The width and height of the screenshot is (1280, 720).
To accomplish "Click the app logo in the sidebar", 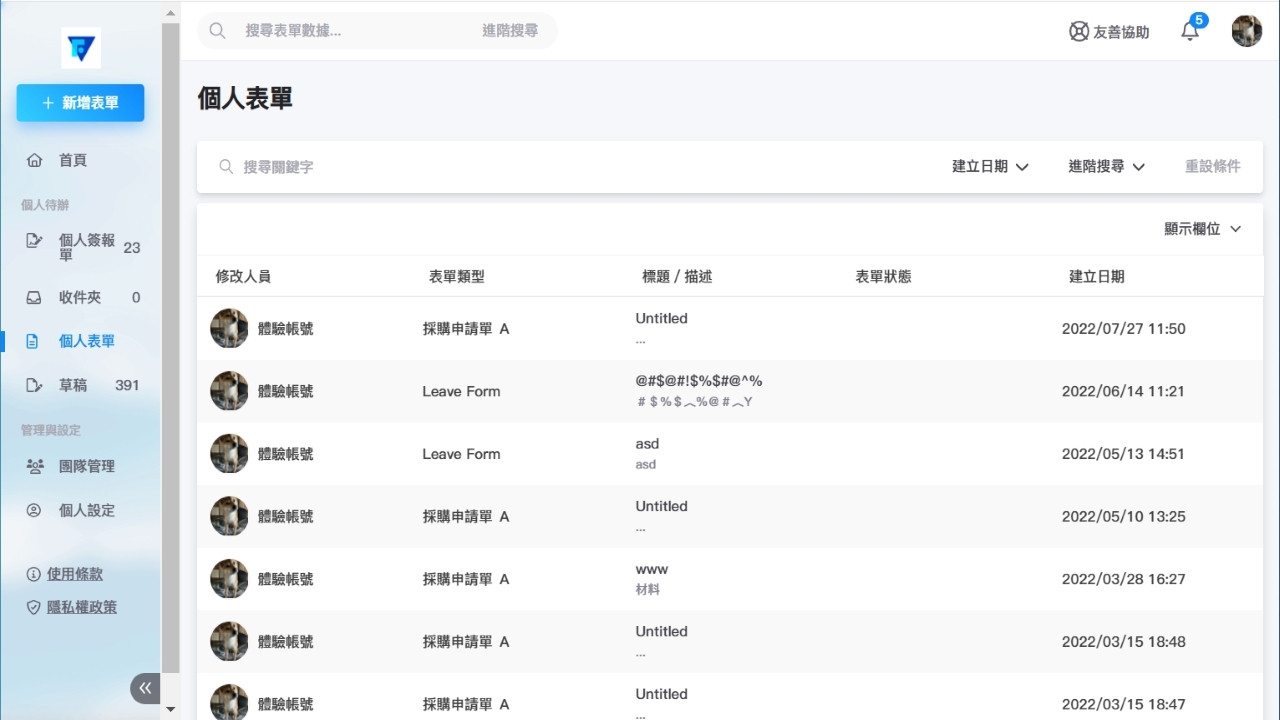I will coord(81,48).
